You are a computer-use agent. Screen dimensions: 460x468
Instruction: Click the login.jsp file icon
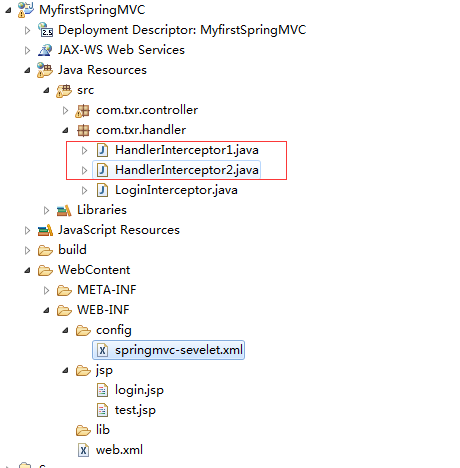pos(102,390)
